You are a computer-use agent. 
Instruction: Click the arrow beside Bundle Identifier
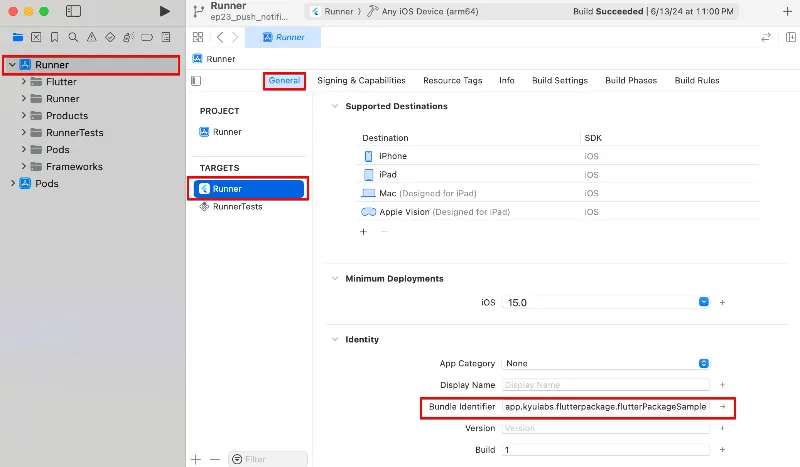point(722,407)
